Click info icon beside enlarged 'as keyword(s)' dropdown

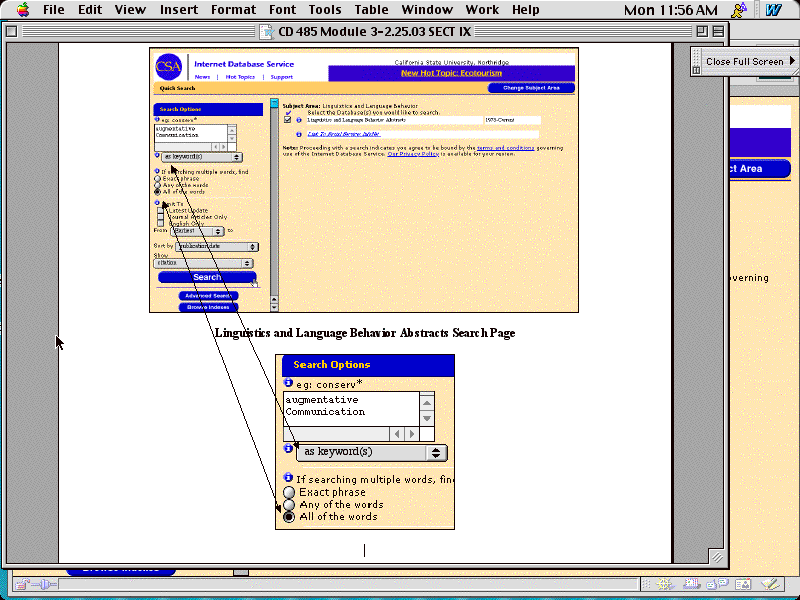coord(288,448)
